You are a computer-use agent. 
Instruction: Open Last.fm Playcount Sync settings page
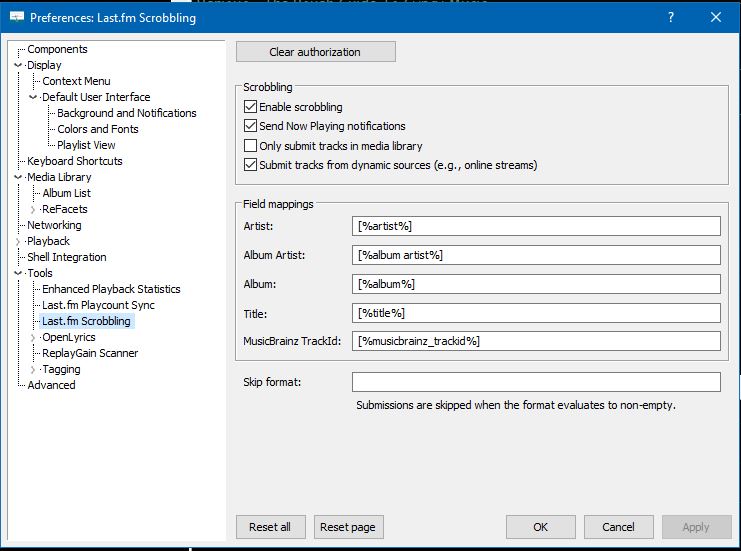point(98,305)
